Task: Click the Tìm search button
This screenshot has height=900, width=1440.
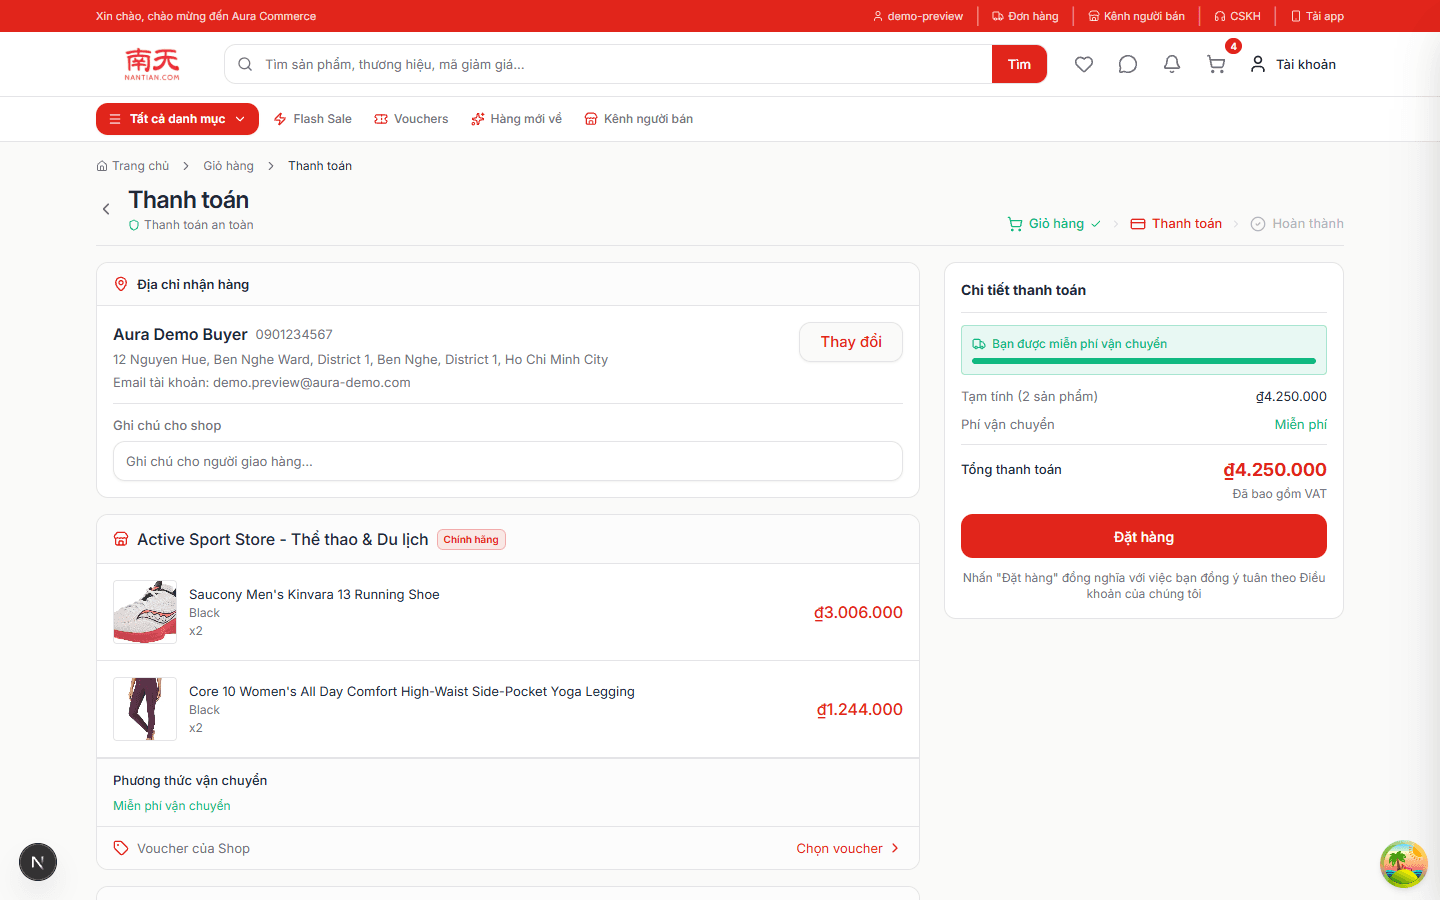Action: [x=1019, y=64]
